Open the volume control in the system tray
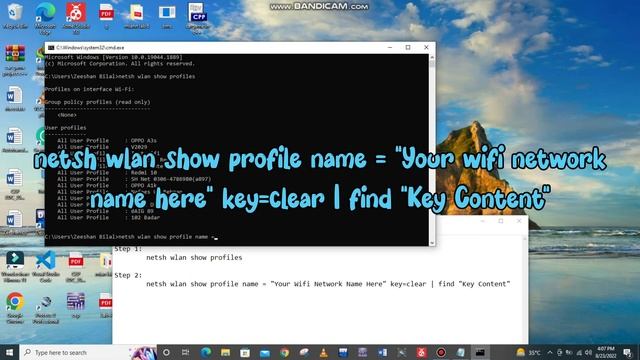Screen dimensions: 640x360 (588, 352)
